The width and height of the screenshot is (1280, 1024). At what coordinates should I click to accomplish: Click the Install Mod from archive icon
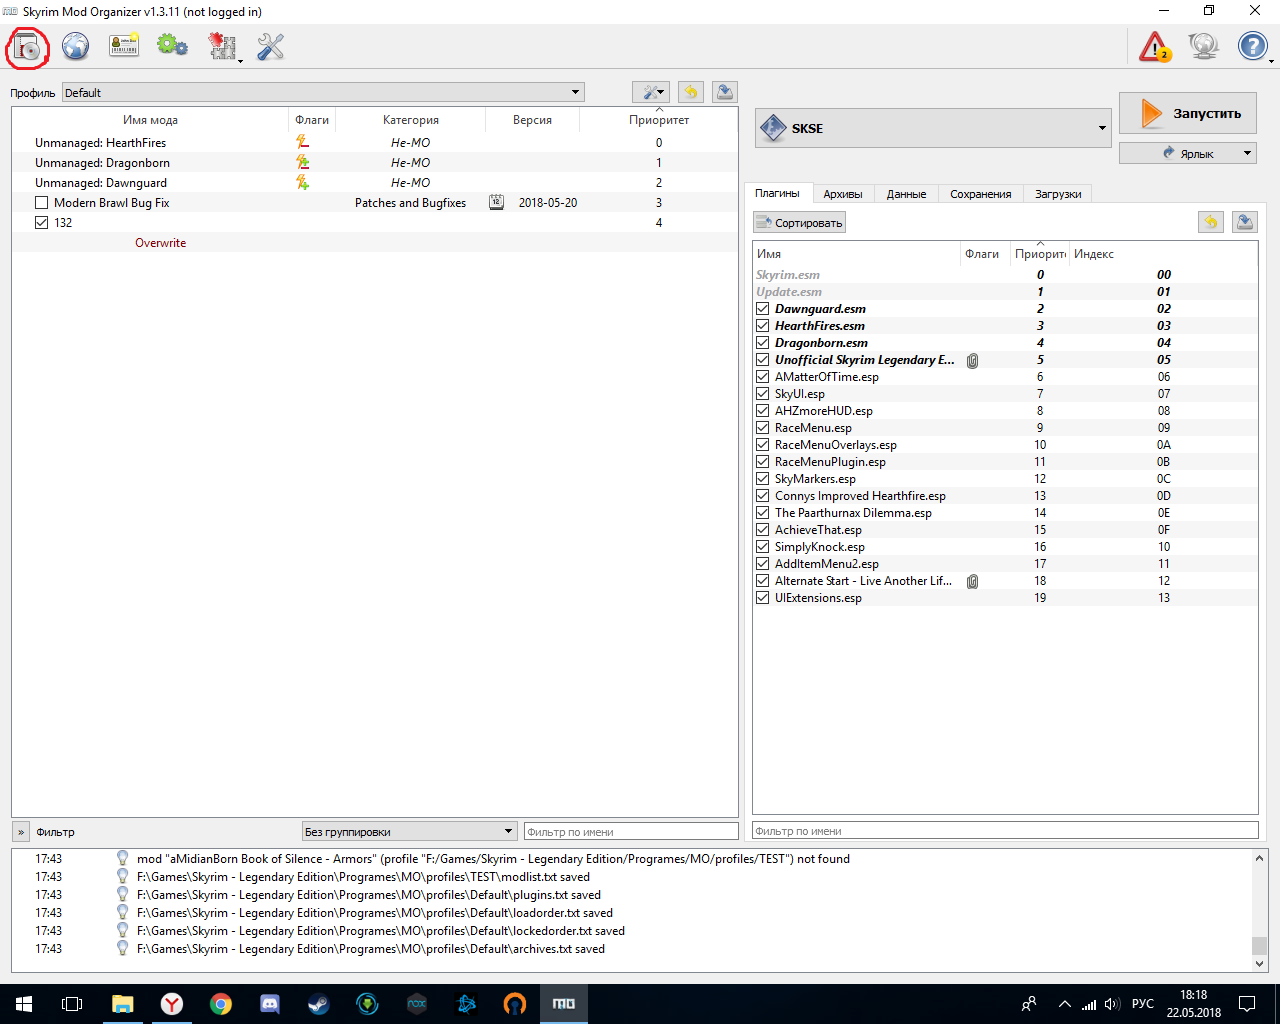click(27, 47)
